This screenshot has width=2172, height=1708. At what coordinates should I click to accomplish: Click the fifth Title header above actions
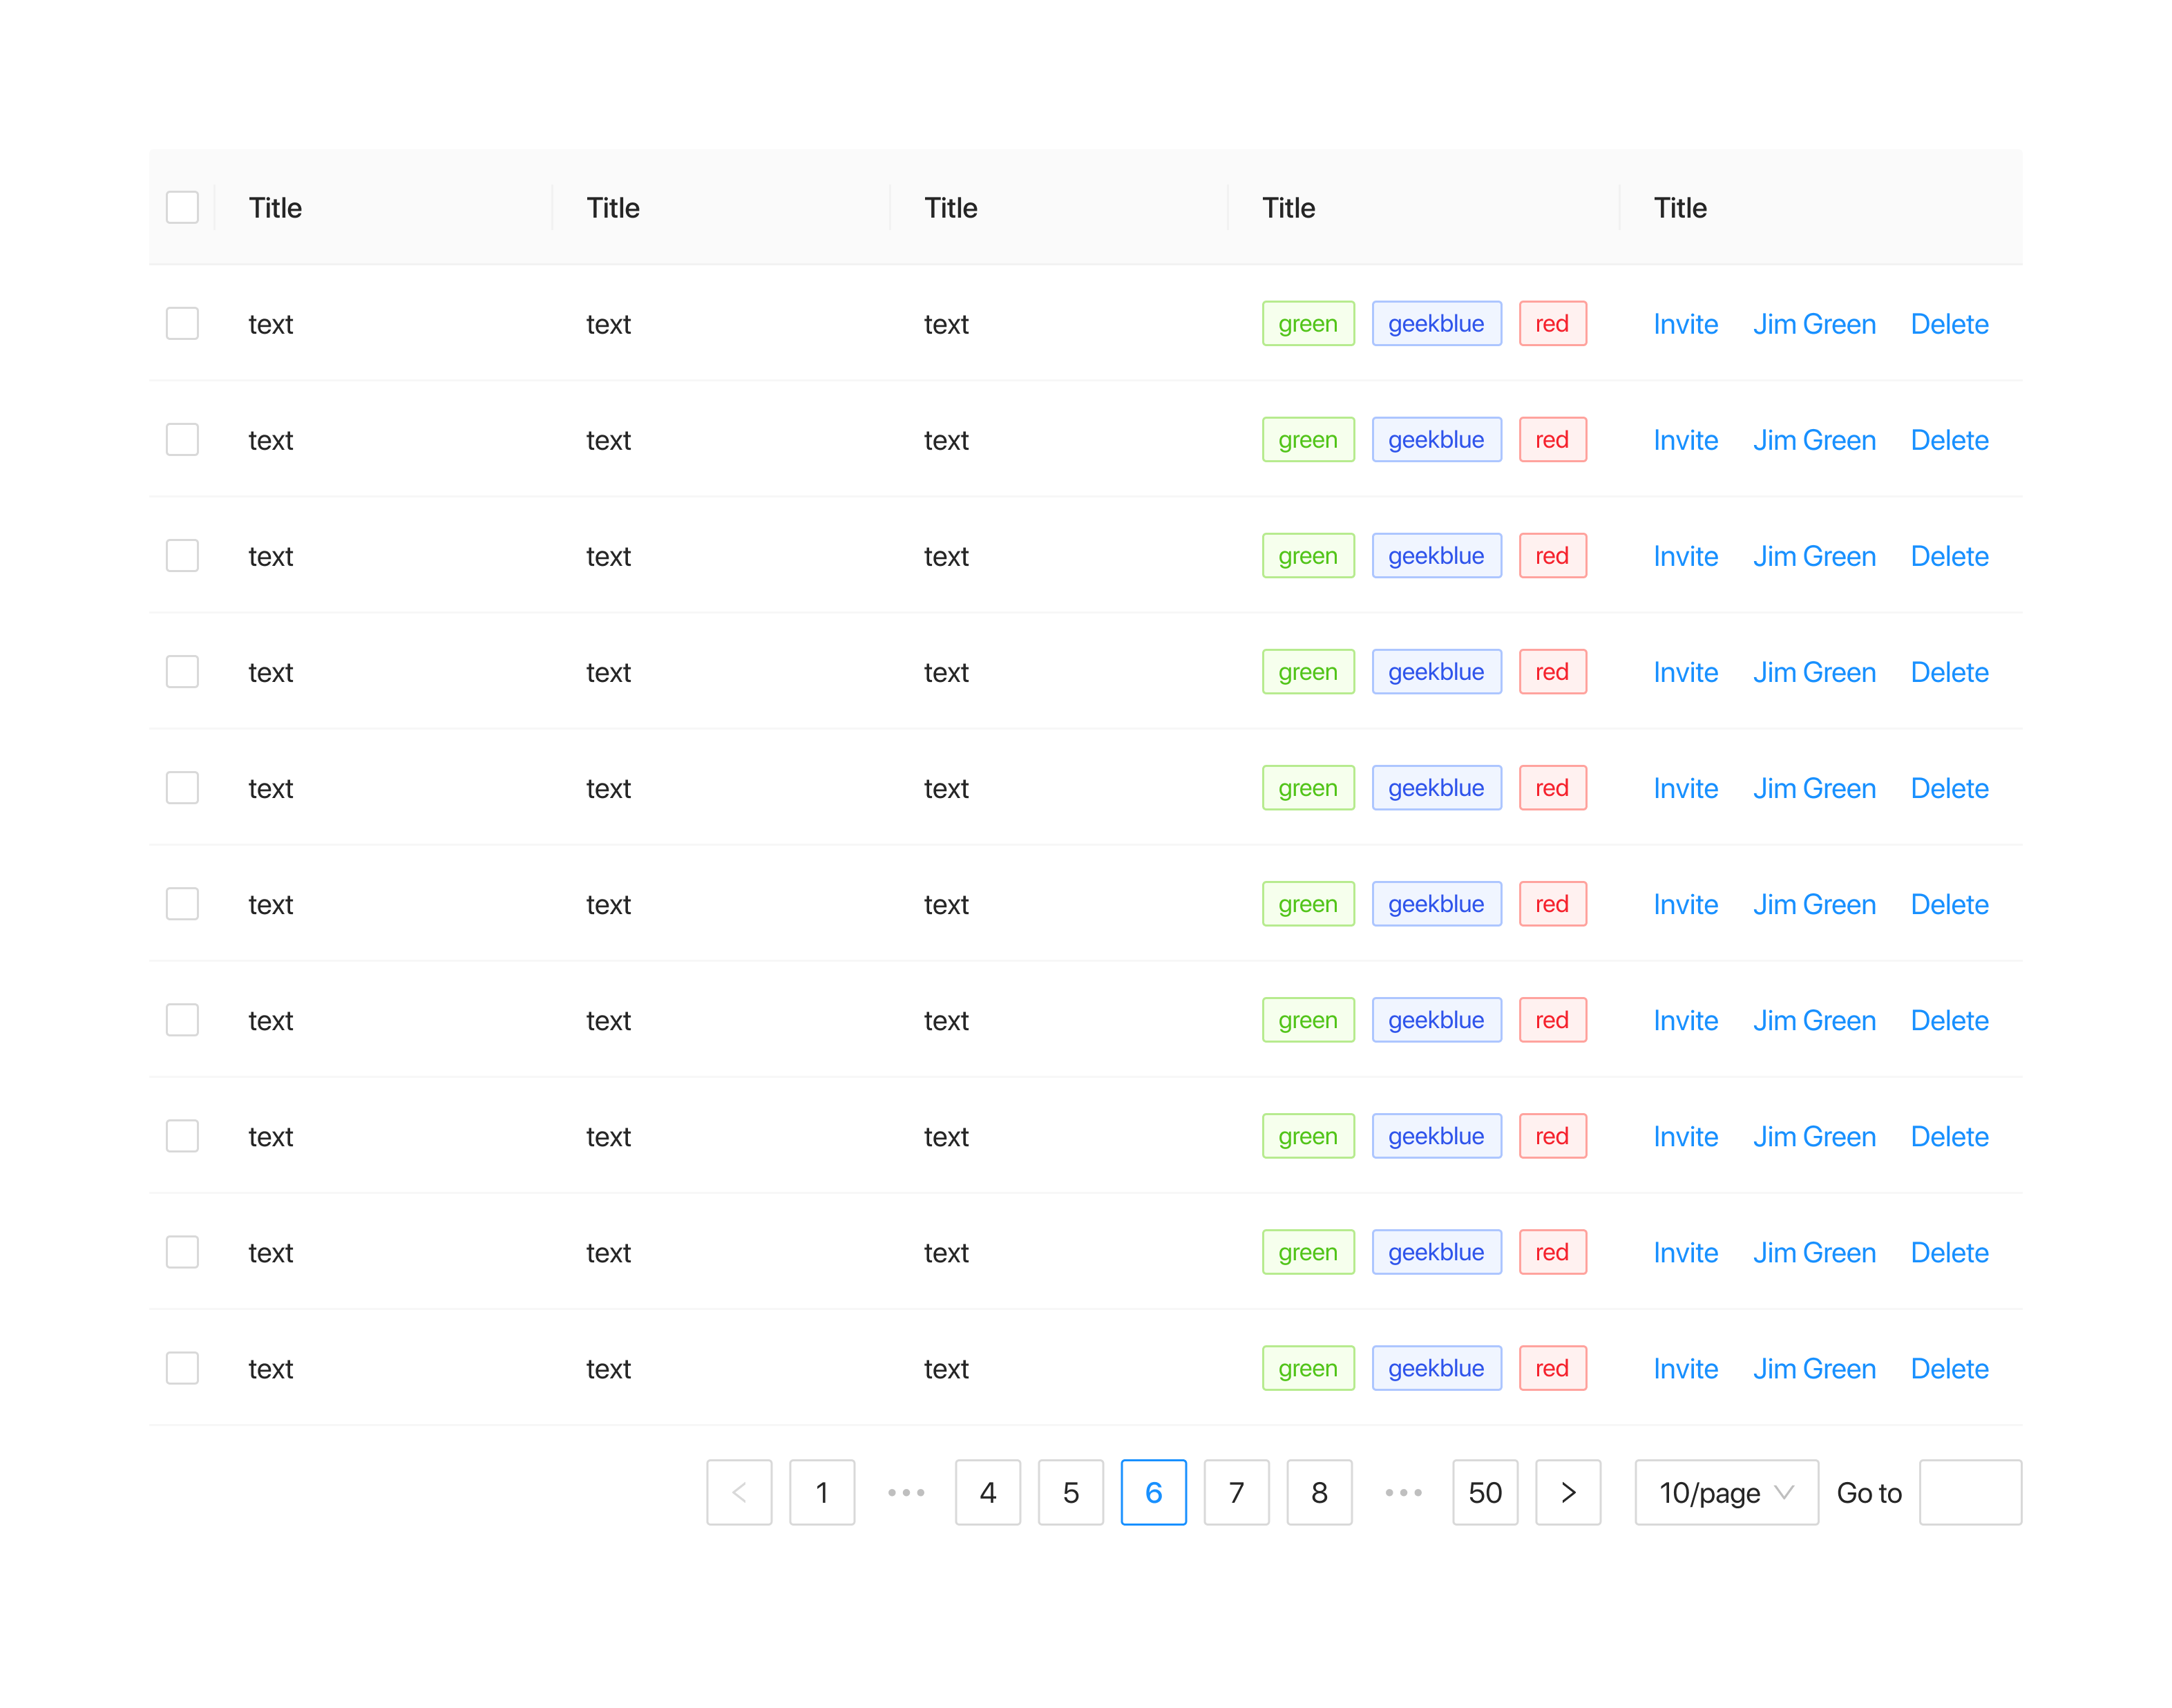[x=1680, y=208]
